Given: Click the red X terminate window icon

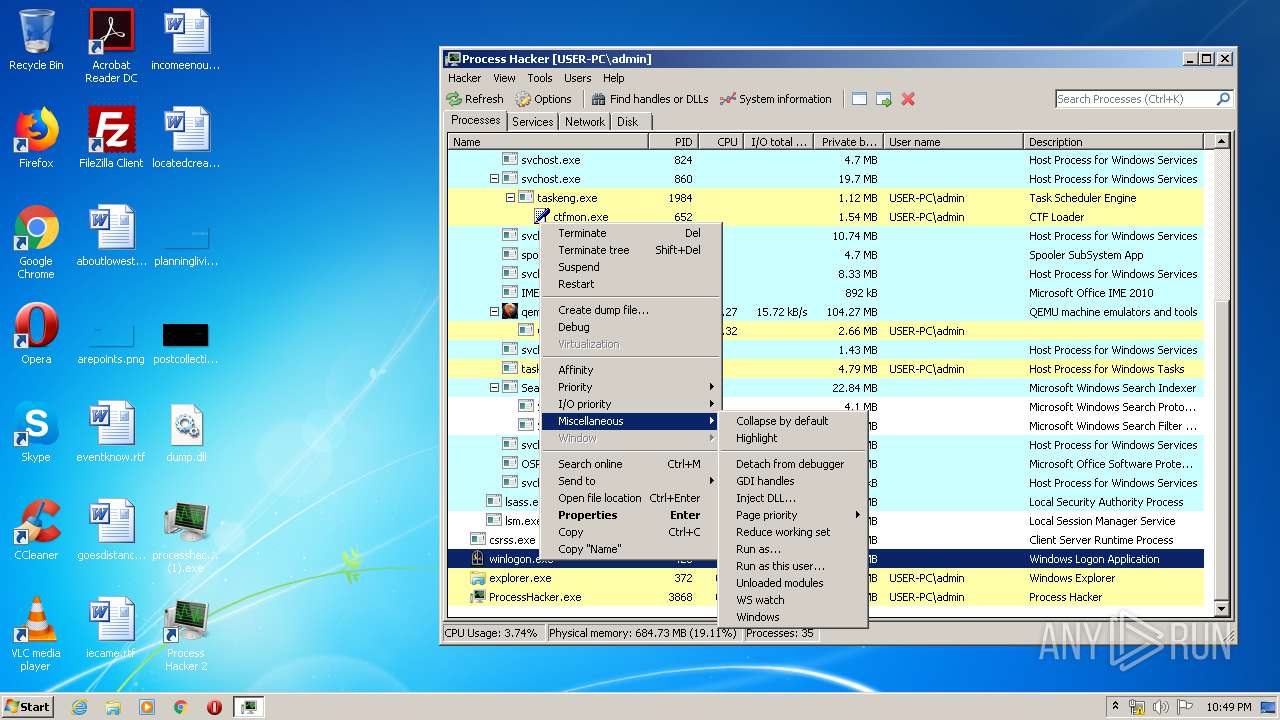Looking at the screenshot, I should click(x=908, y=99).
